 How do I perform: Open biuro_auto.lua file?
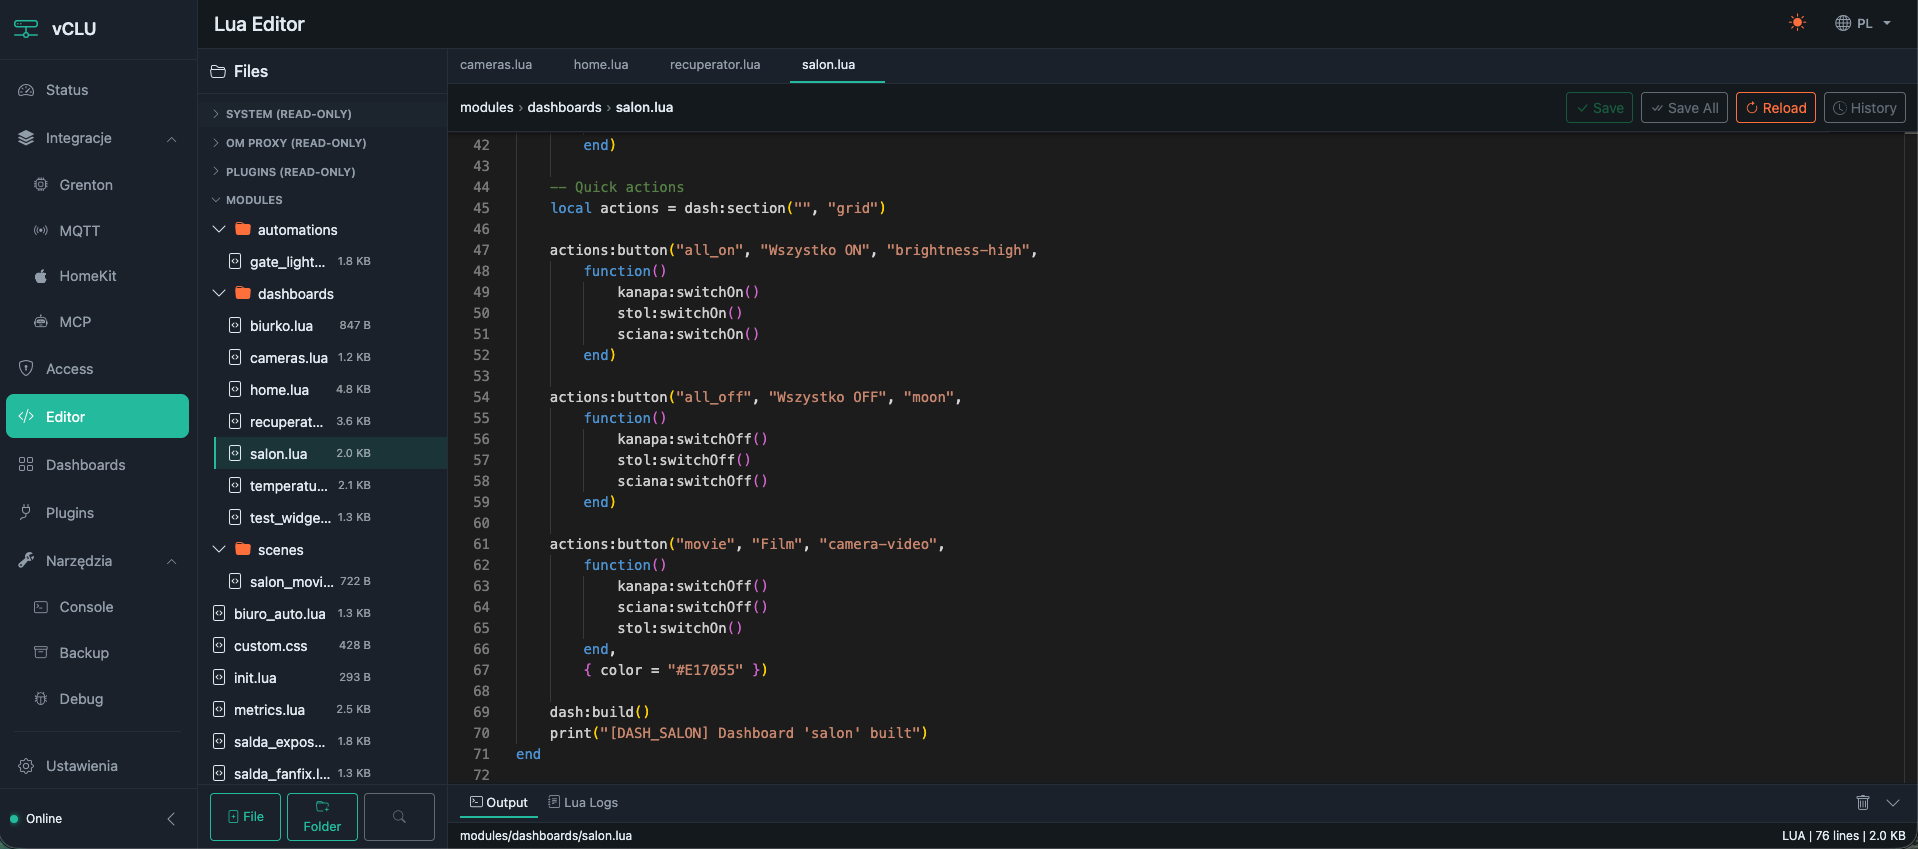(322, 614)
